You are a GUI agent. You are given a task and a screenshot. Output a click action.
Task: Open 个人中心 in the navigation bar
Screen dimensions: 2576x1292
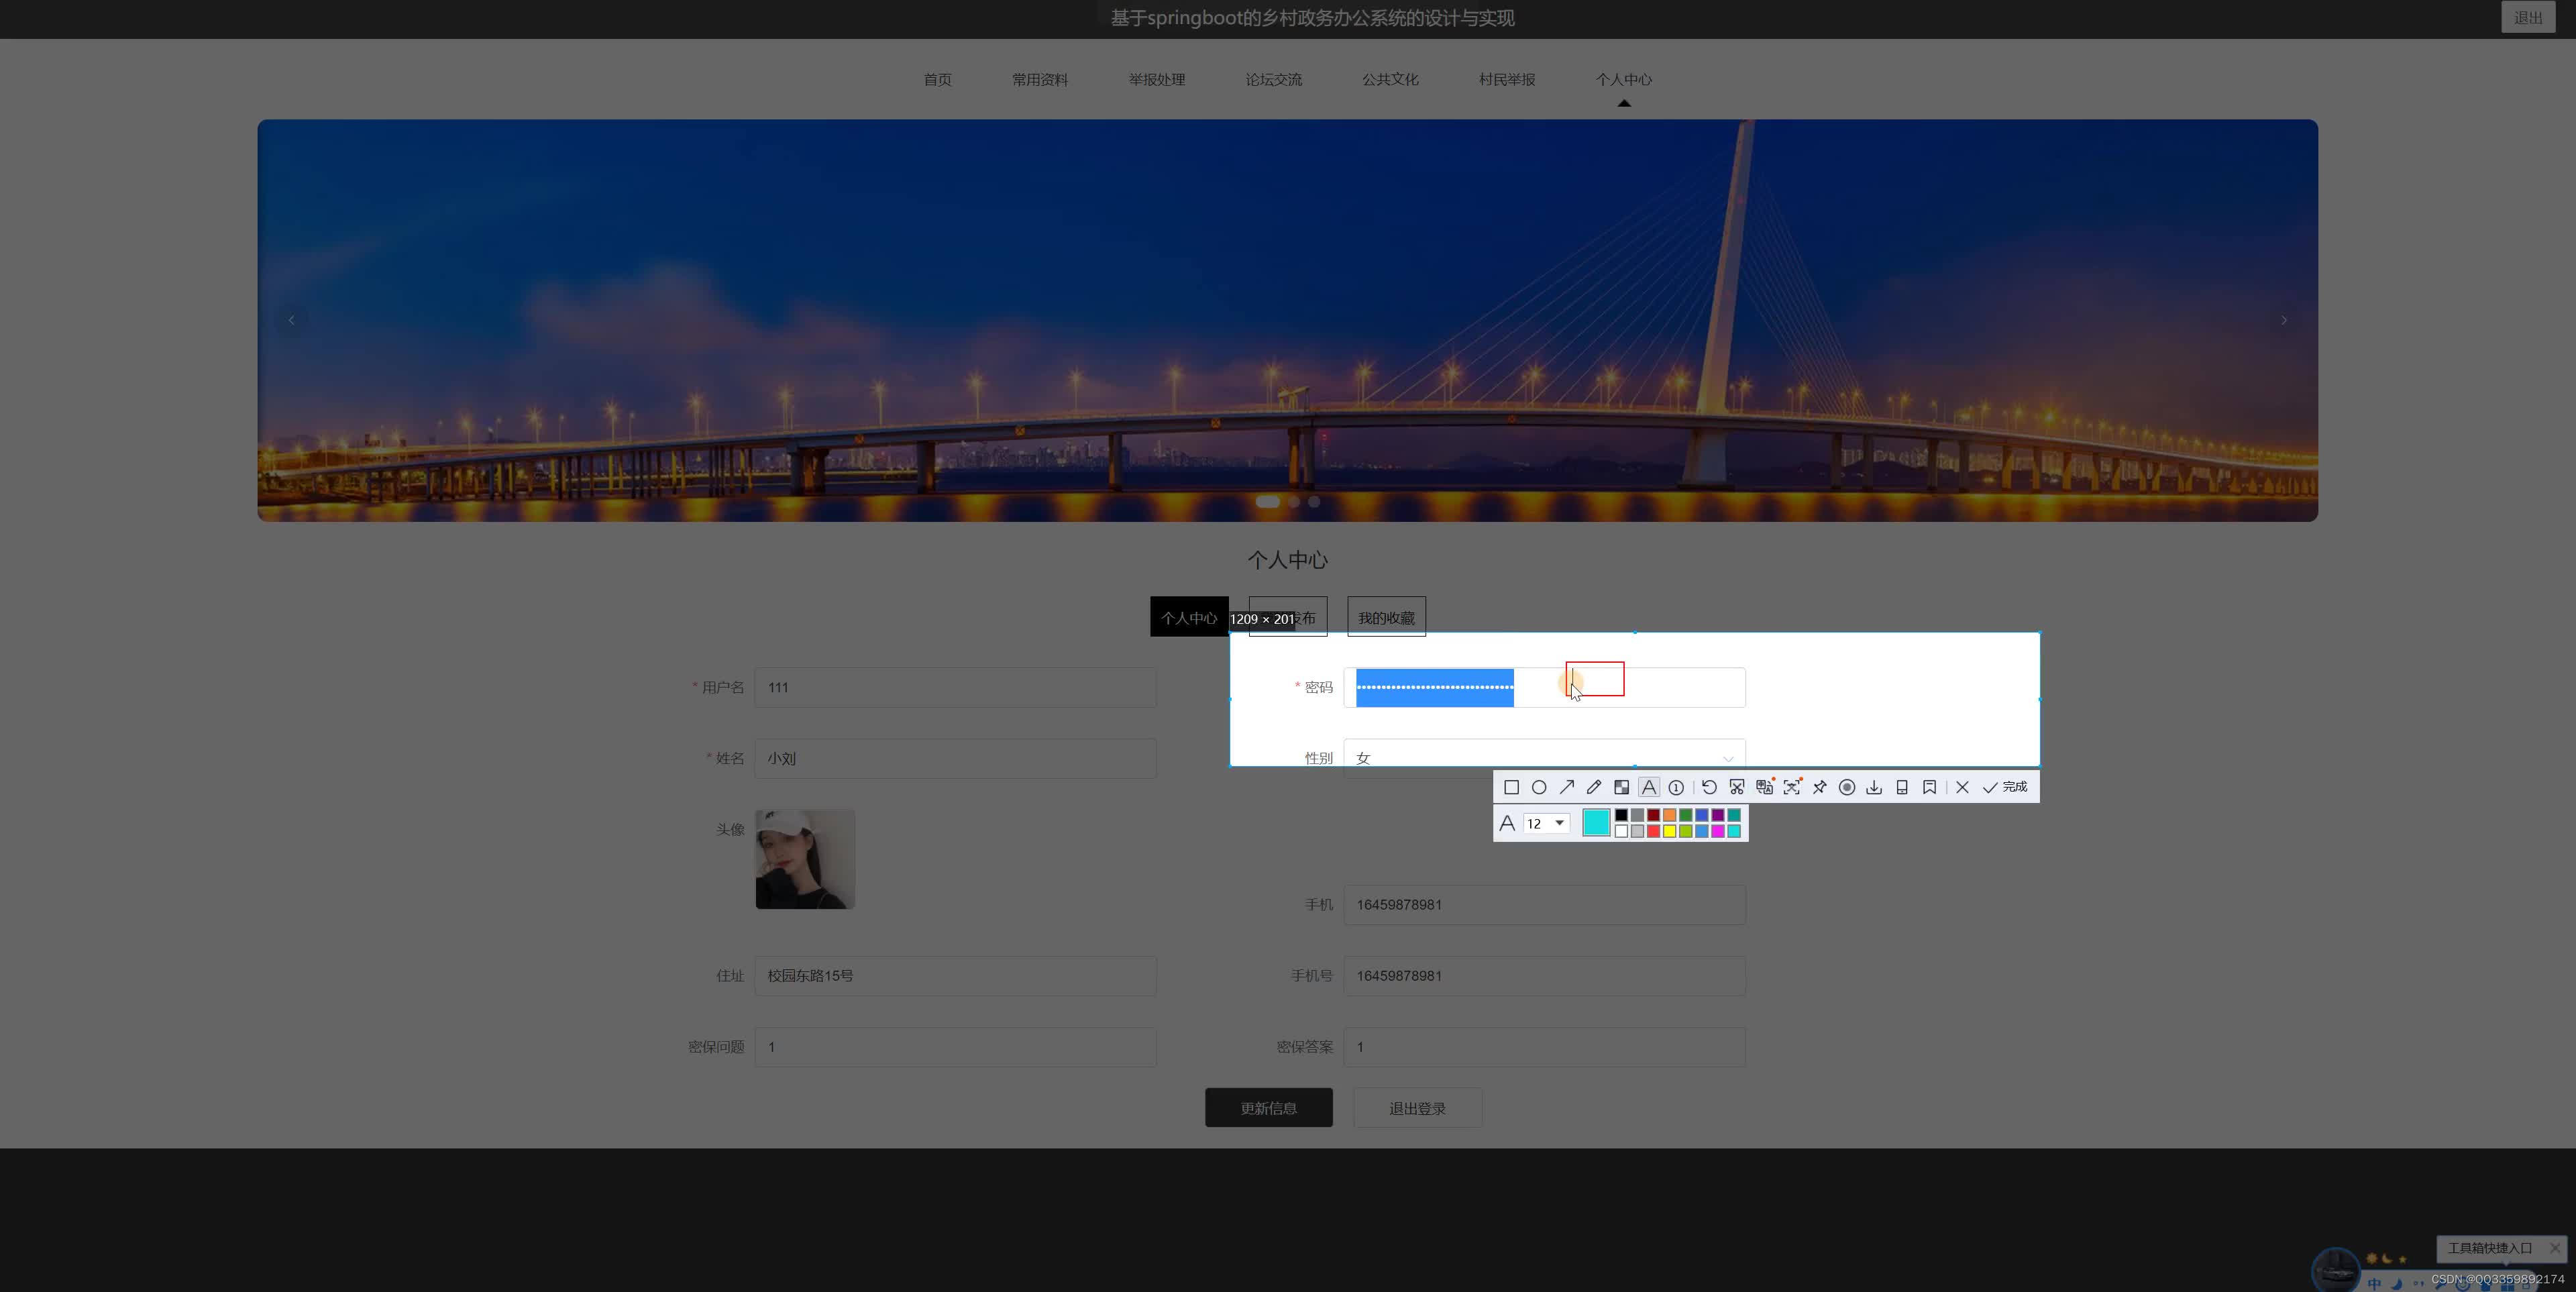click(1623, 79)
